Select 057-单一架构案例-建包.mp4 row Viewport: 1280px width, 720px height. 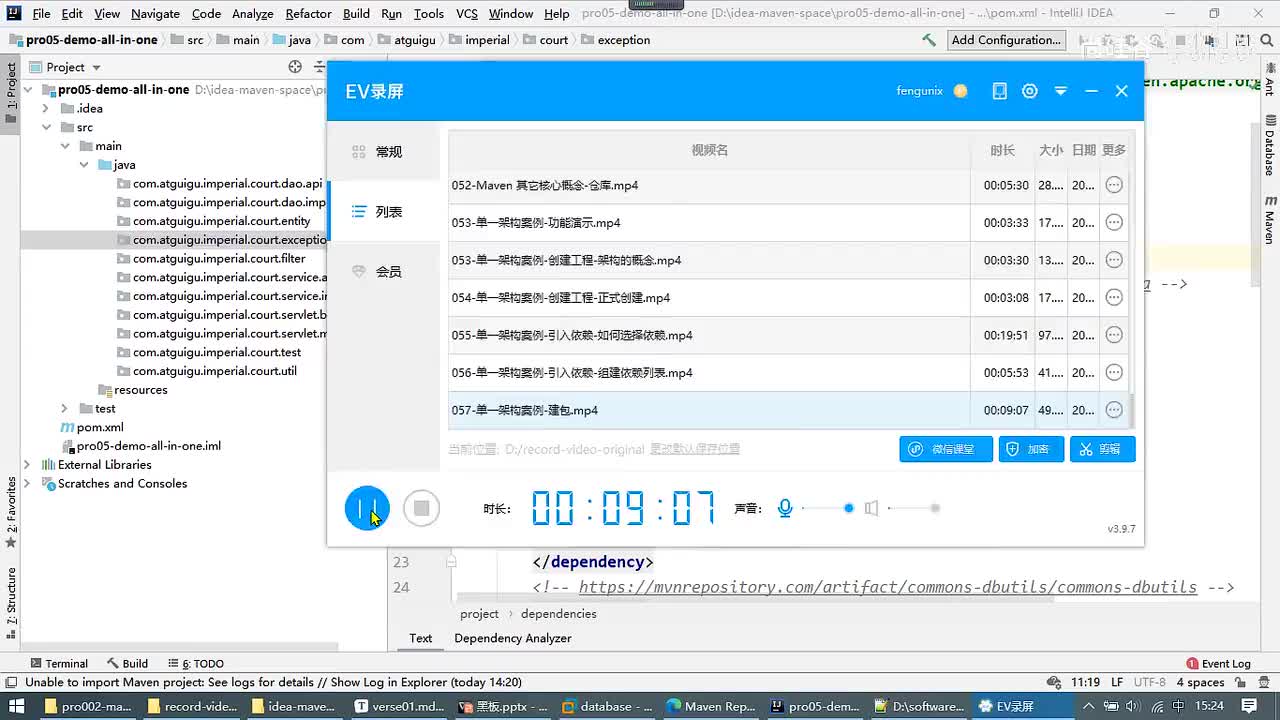[788, 410]
